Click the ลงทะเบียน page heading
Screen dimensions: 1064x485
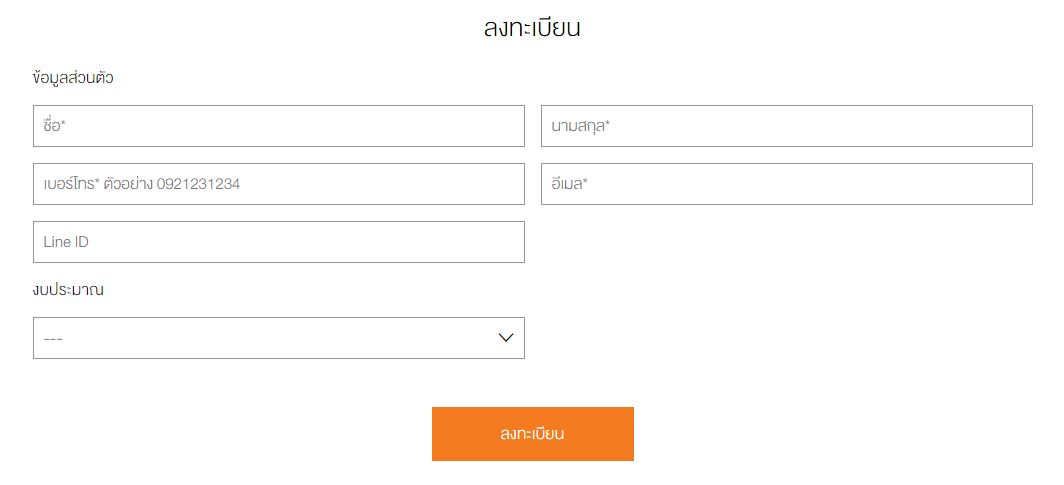tap(532, 28)
